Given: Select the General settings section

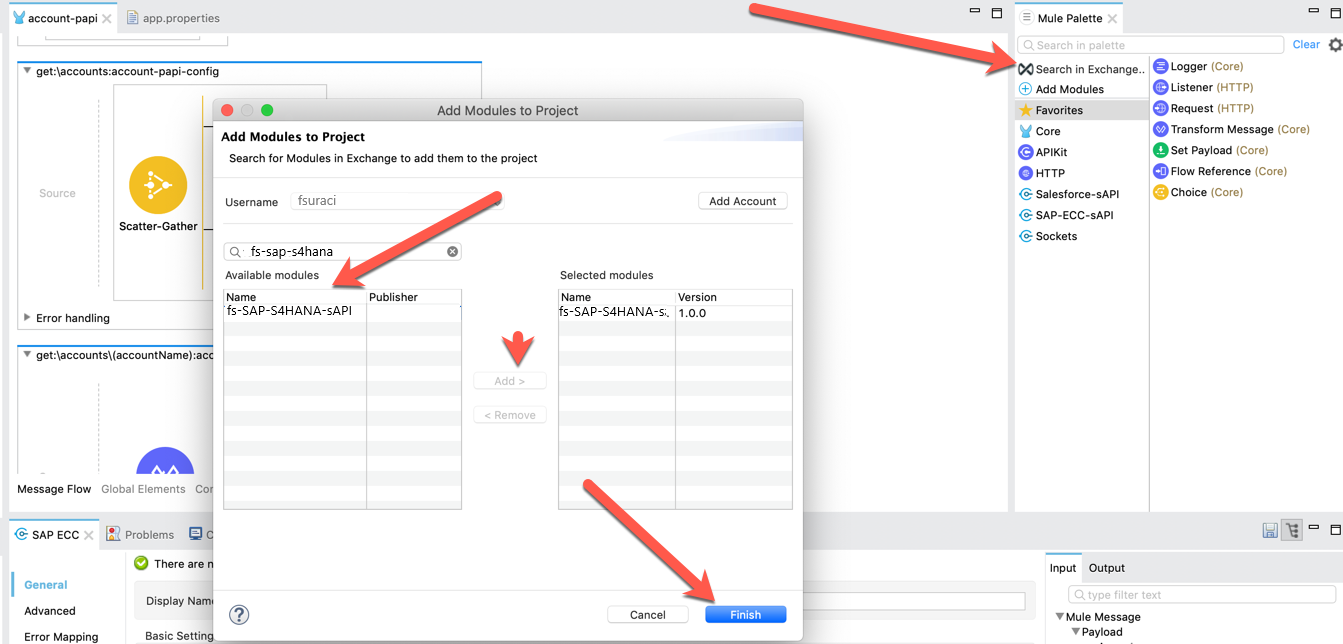Looking at the screenshot, I should click(46, 585).
